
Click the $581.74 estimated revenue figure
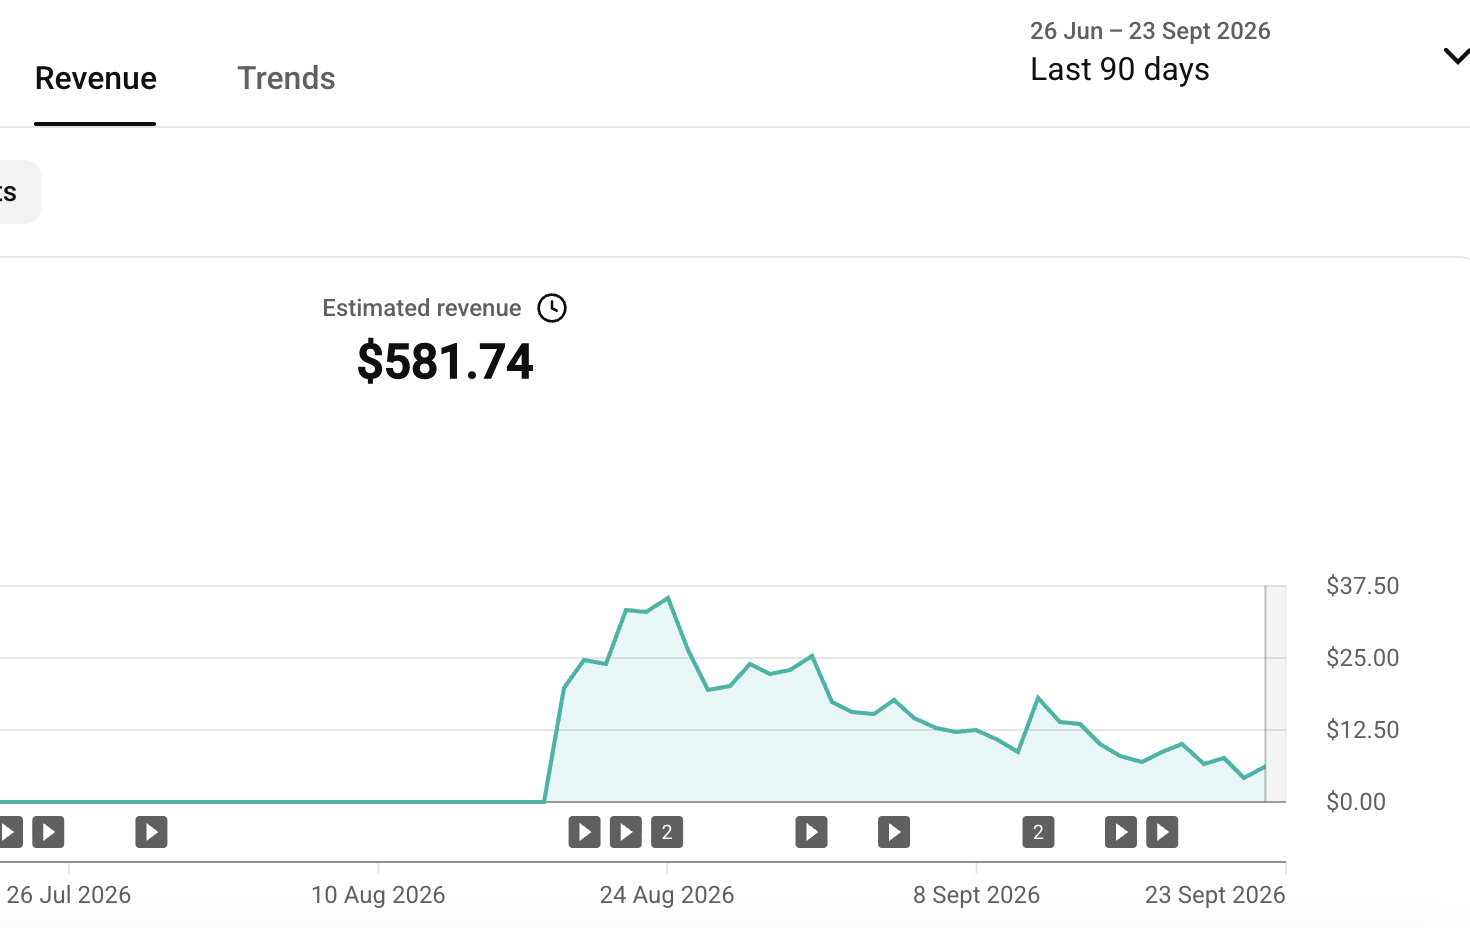point(445,361)
